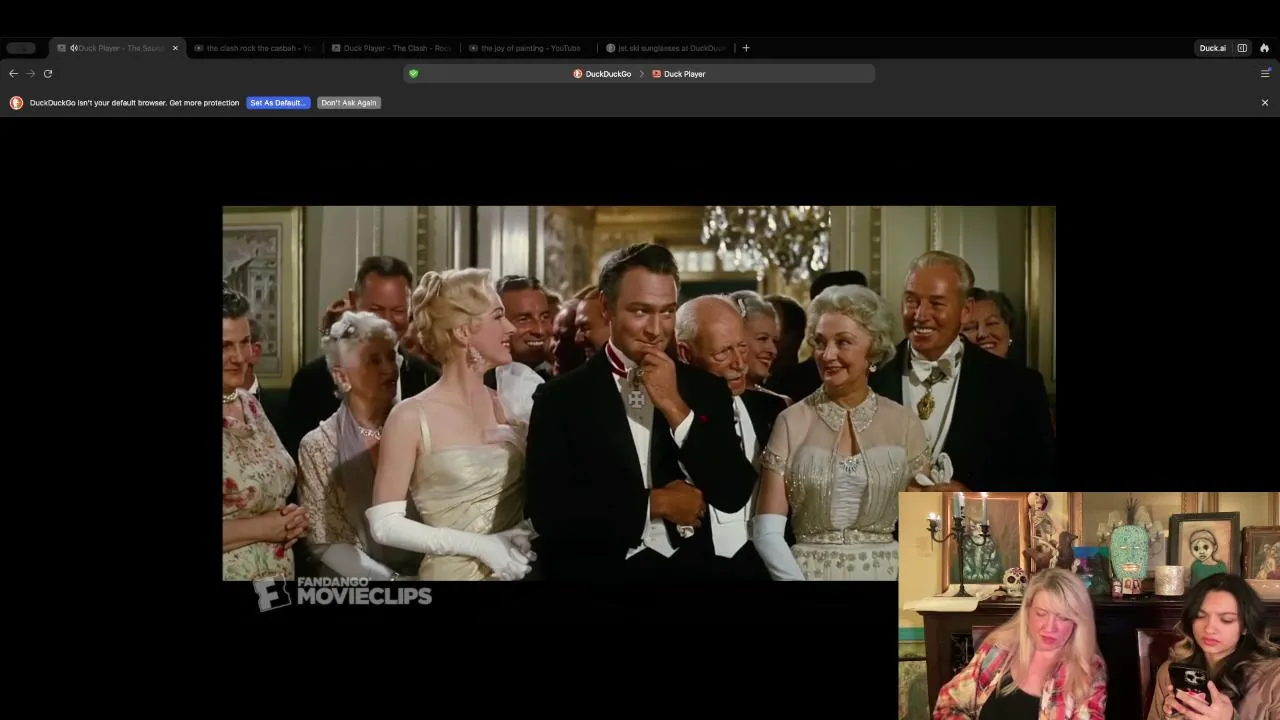Switch to Duck Player - The Clash tab
1280x720 pixels.
tap(391, 48)
